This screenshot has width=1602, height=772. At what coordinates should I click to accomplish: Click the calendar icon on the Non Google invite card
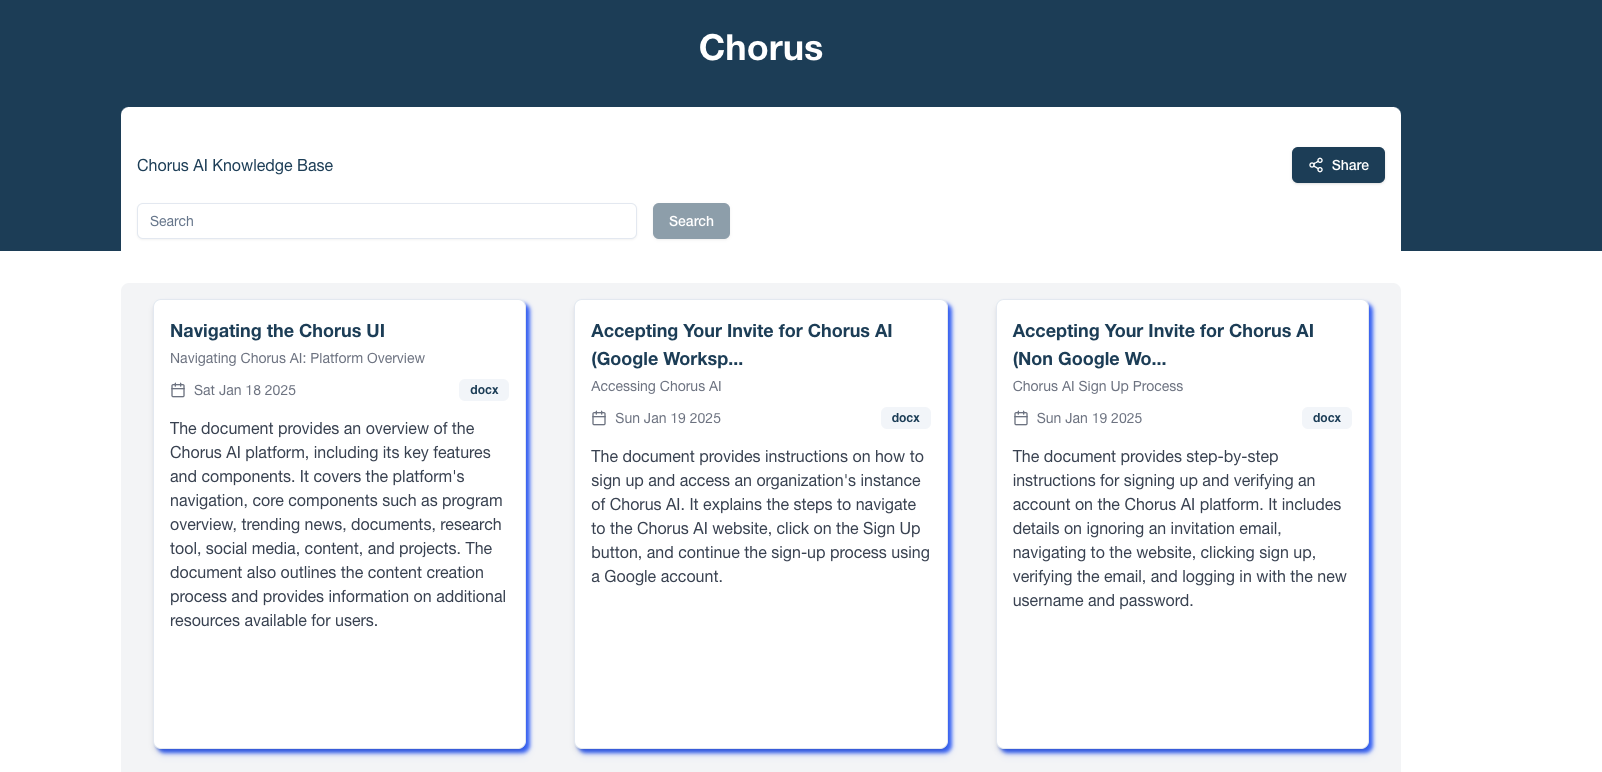pyautogui.click(x=1021, y=418)
